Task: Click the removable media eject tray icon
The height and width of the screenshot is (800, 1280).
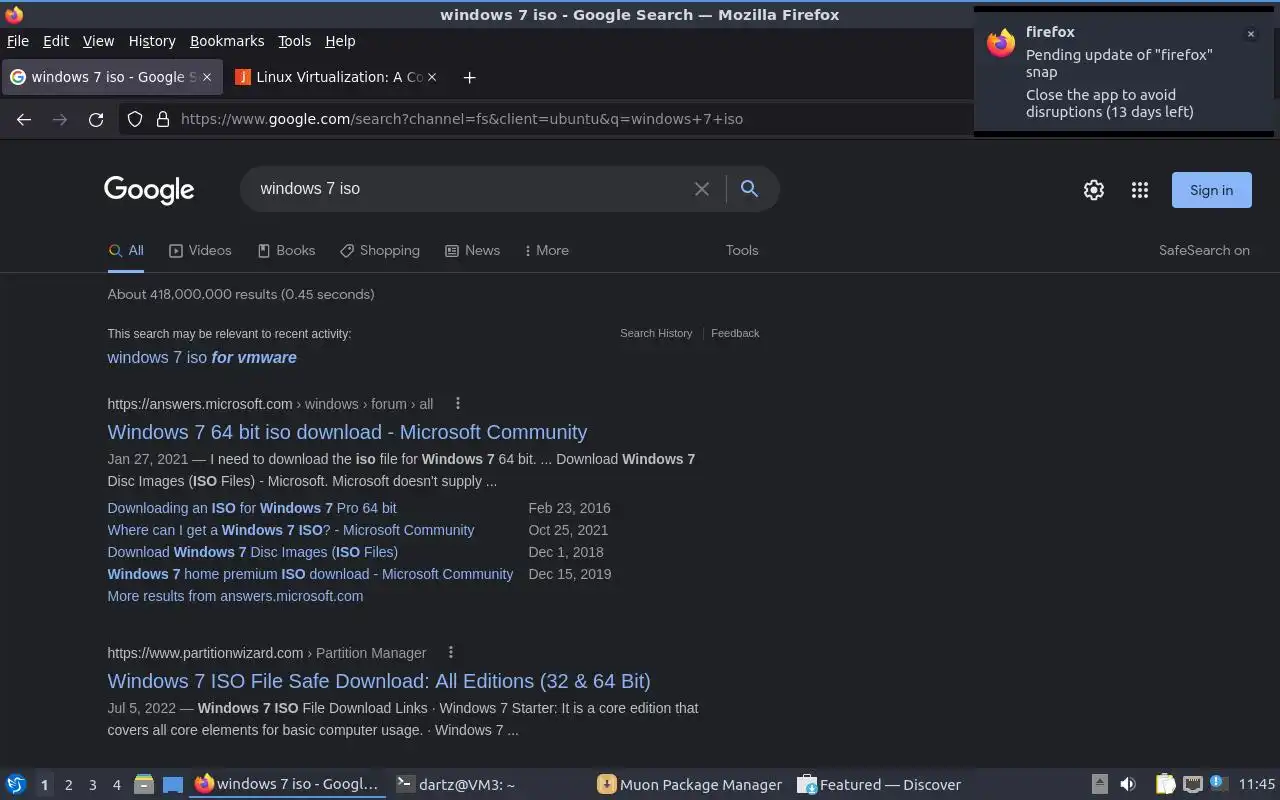Action: point(1099,784)
